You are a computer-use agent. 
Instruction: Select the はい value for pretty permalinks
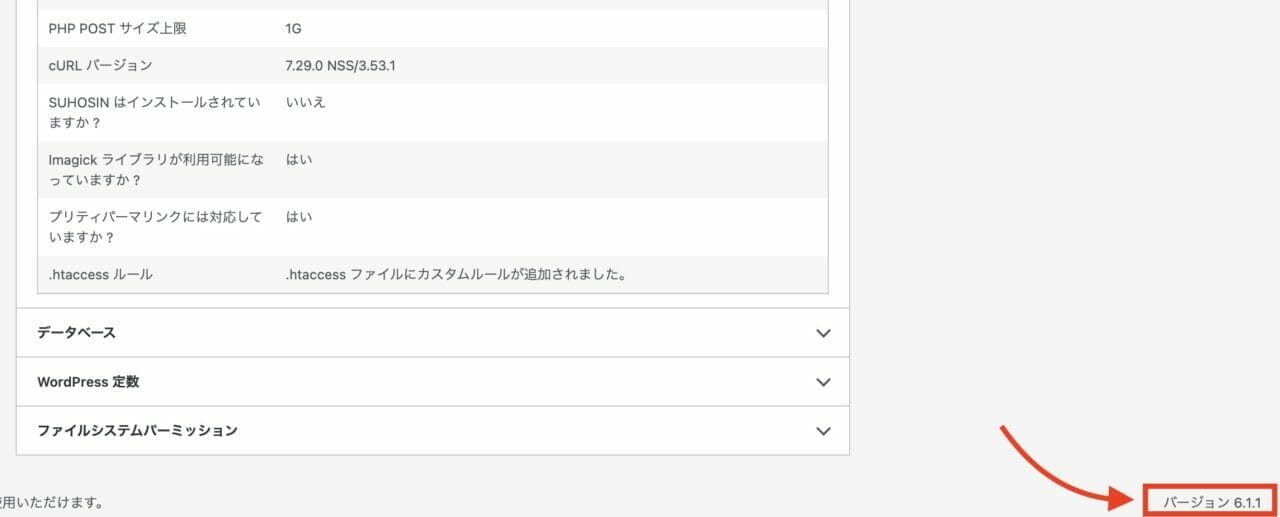tap(299, 216)
